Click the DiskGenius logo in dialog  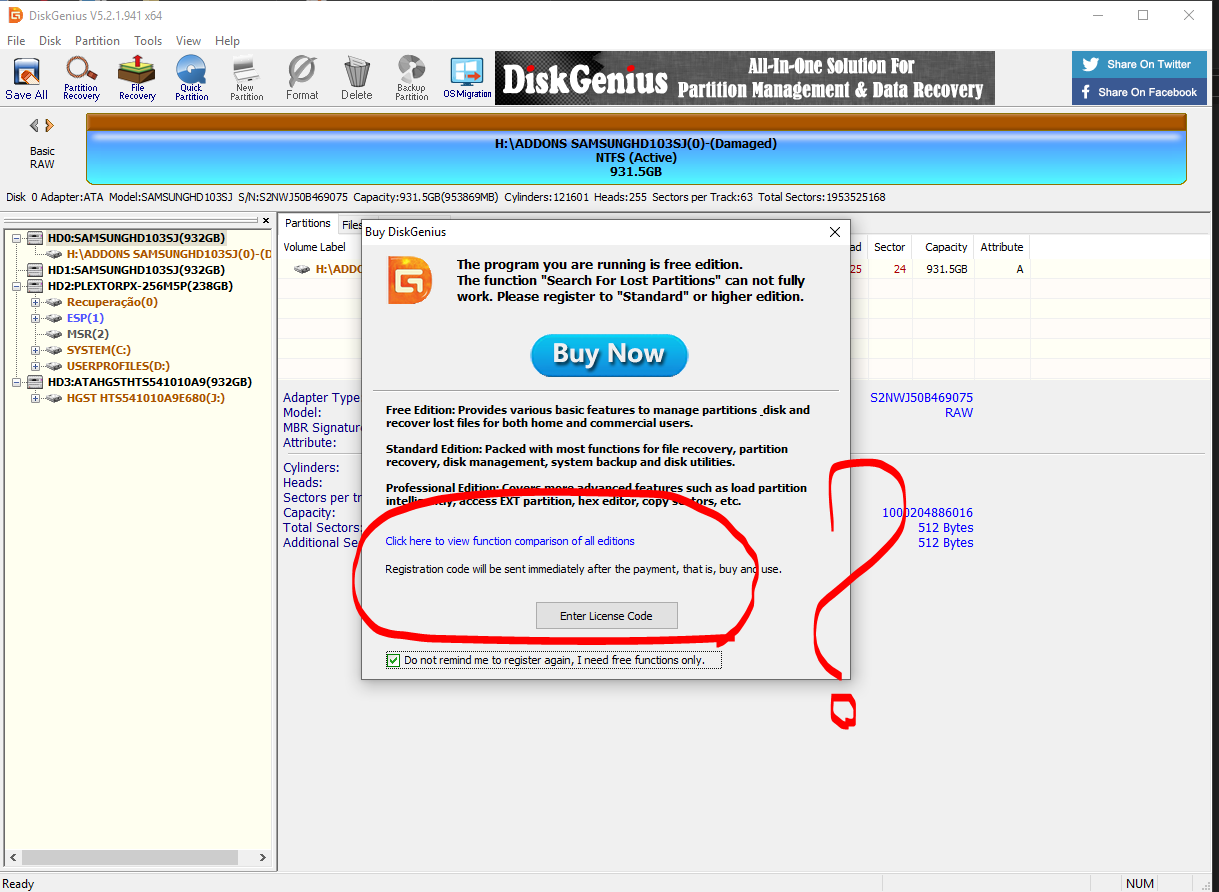pyautogui.click(x=411, y=280)
